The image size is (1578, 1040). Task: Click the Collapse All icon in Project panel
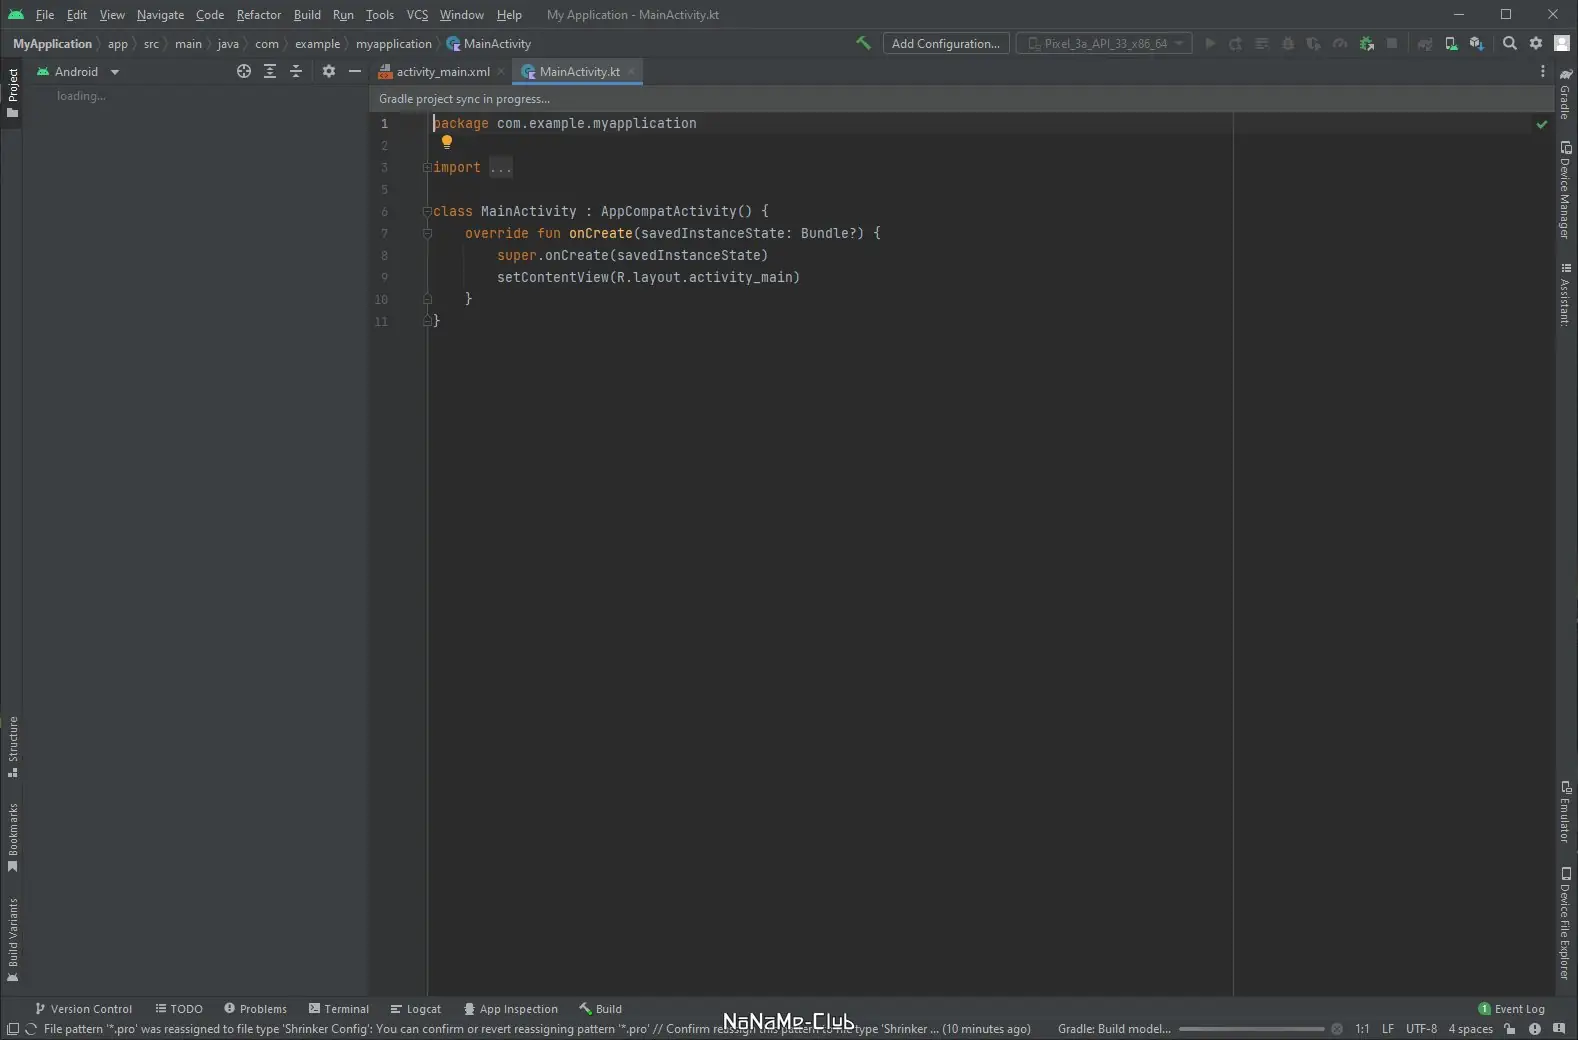(x=296, y=71)
